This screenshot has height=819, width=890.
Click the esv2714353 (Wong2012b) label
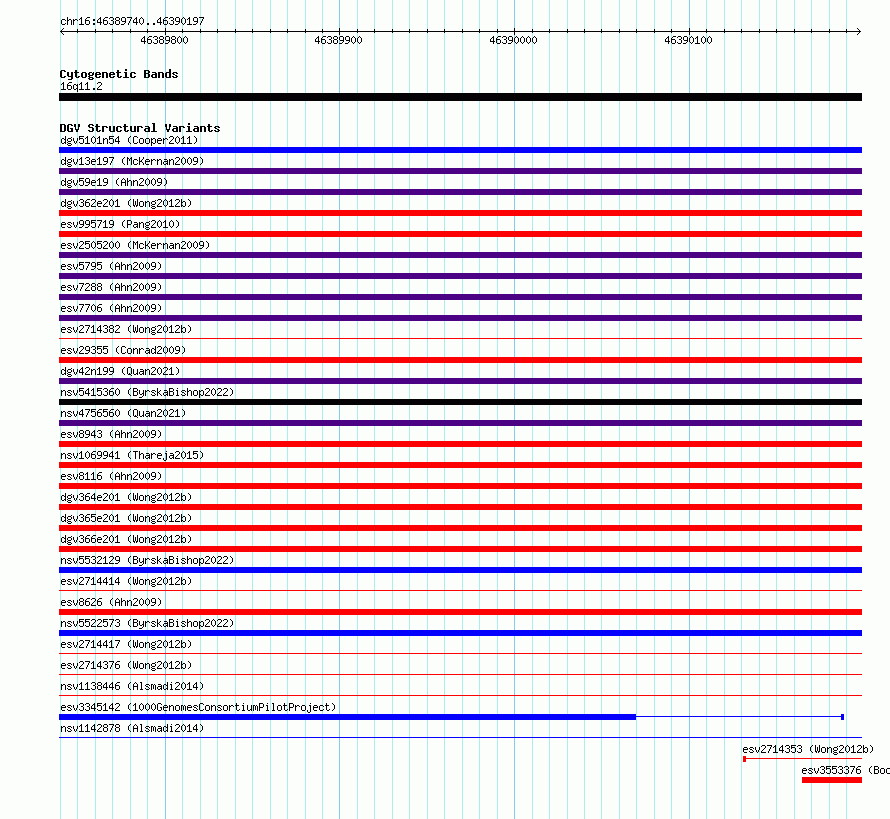[x=808, y=749]
